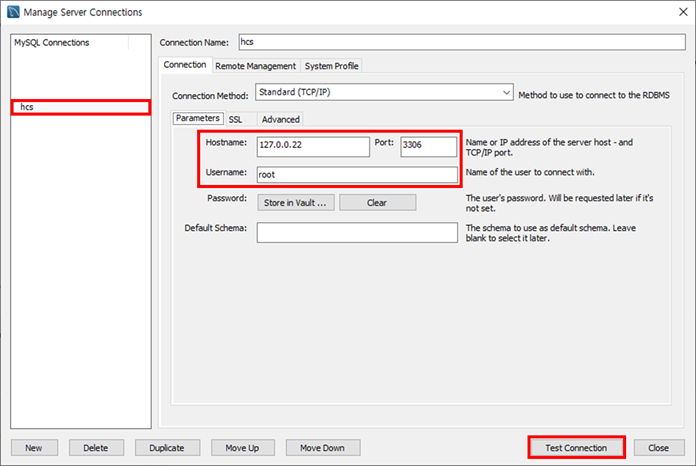Click the 'Password:' label
This screenshot has width=696, height=466.
(227, 198)
